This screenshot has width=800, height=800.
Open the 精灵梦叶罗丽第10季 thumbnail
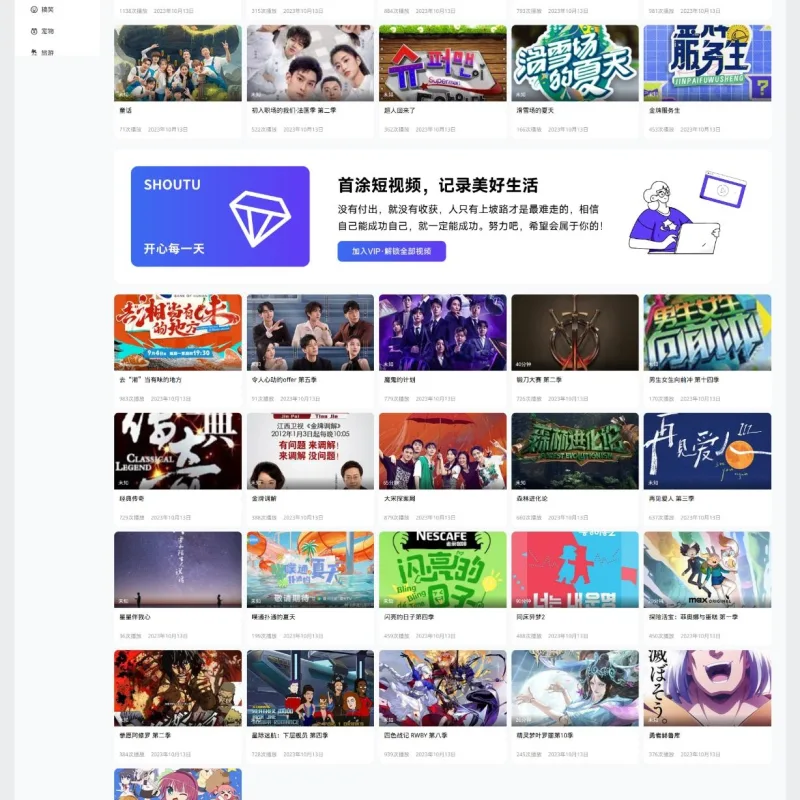575,688
